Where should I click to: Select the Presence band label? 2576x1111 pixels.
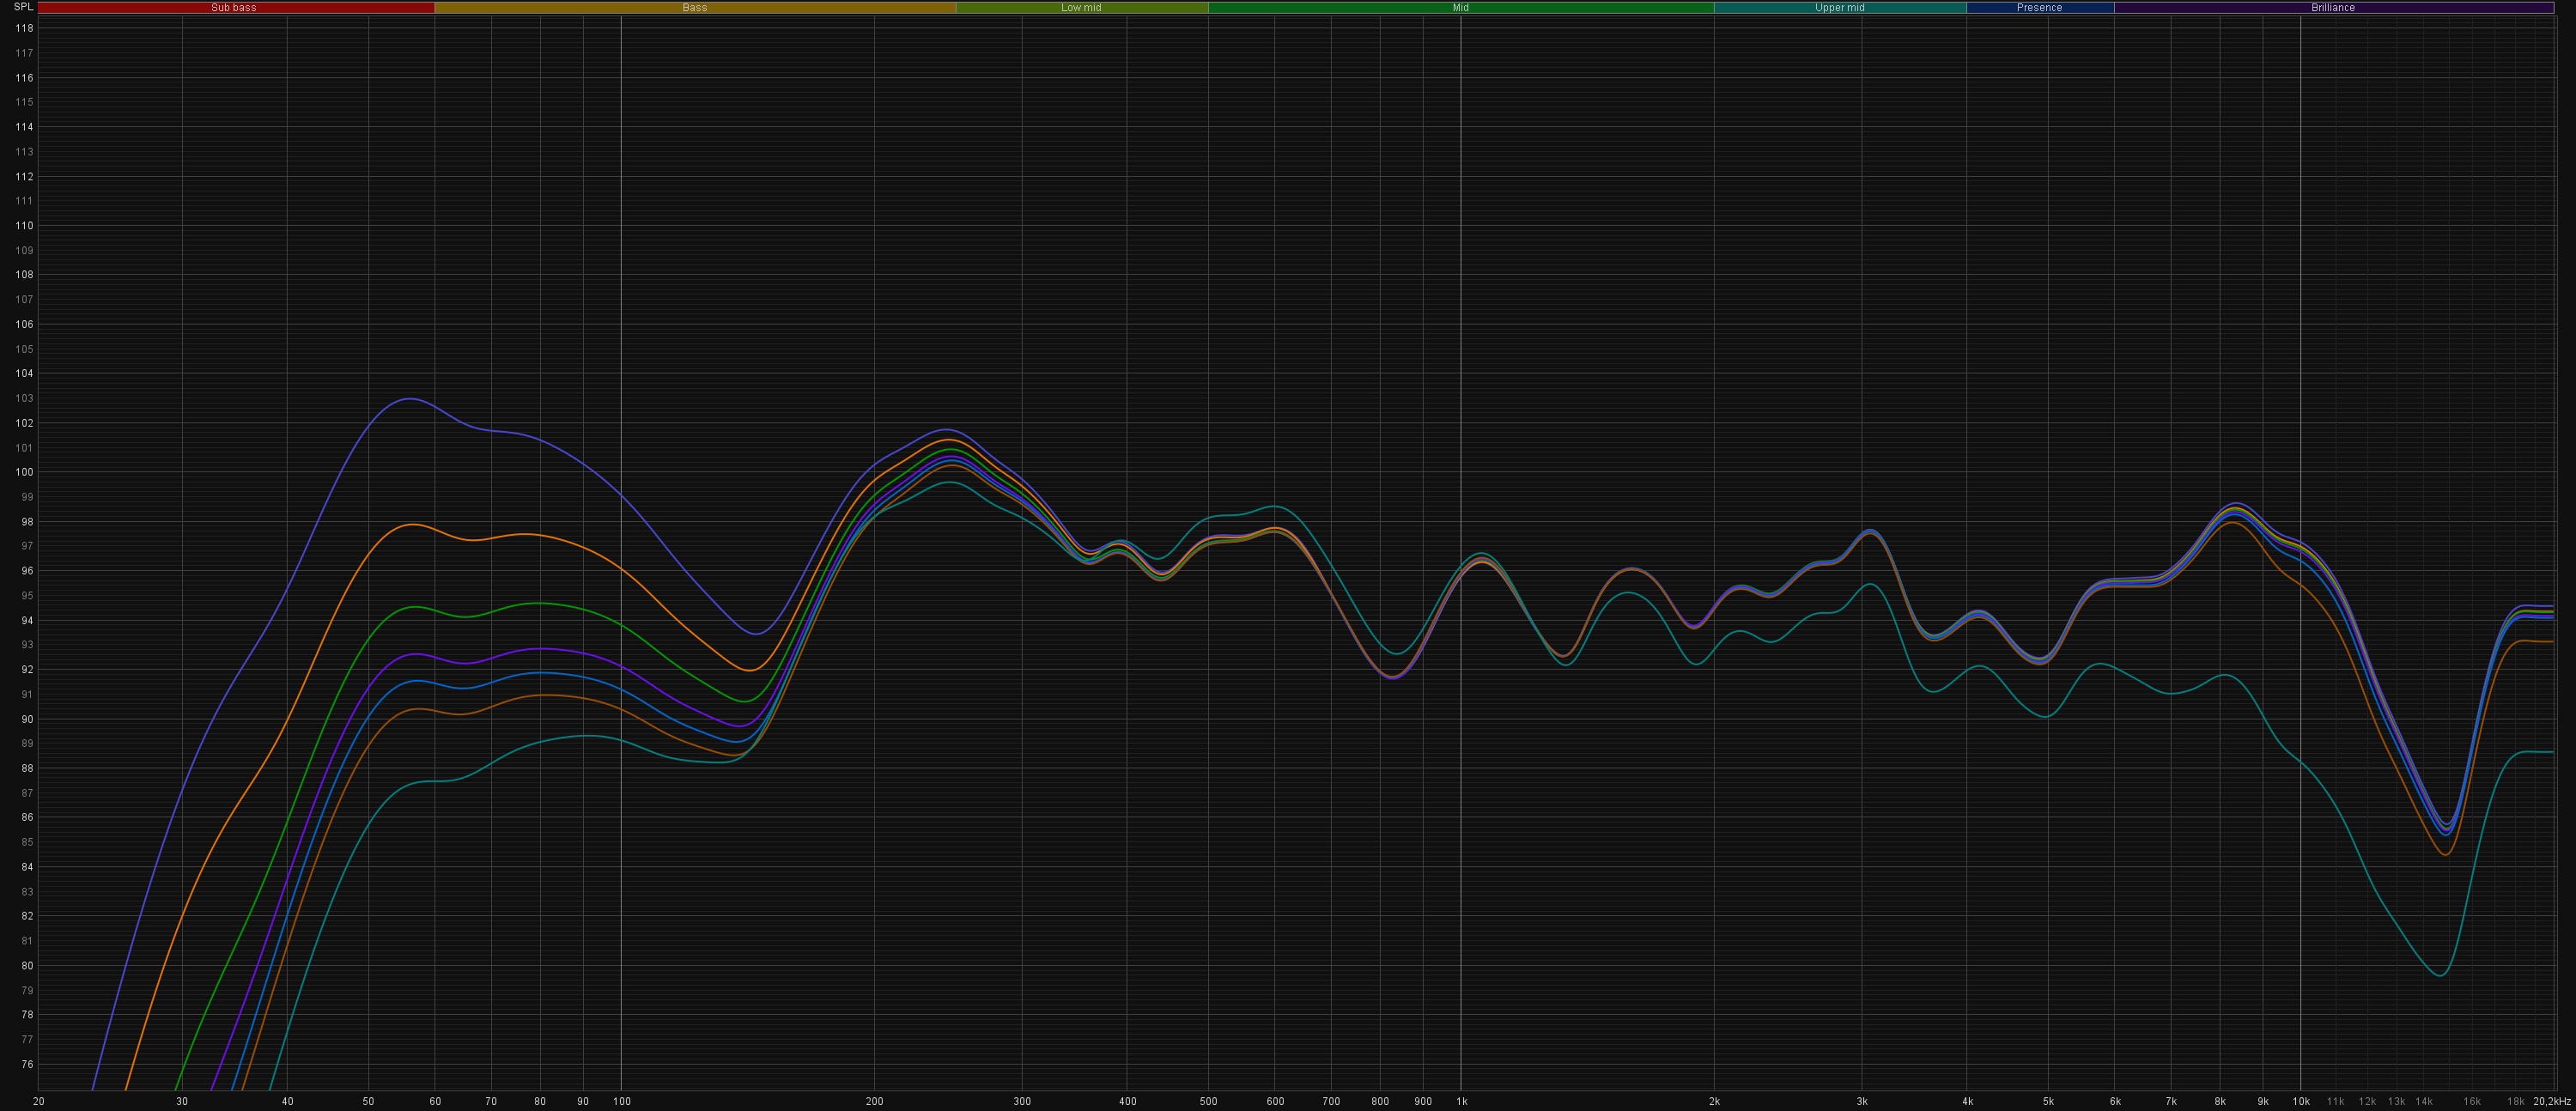(2039, 7)
